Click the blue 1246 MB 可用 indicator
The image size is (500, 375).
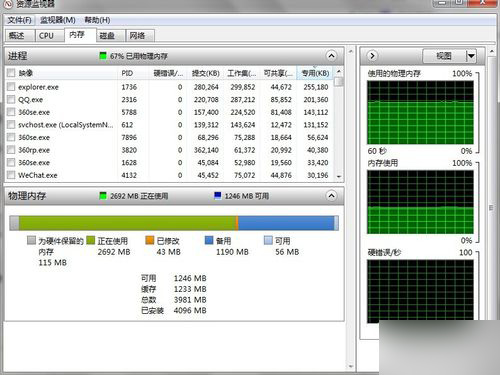click(x=217, y=196)
